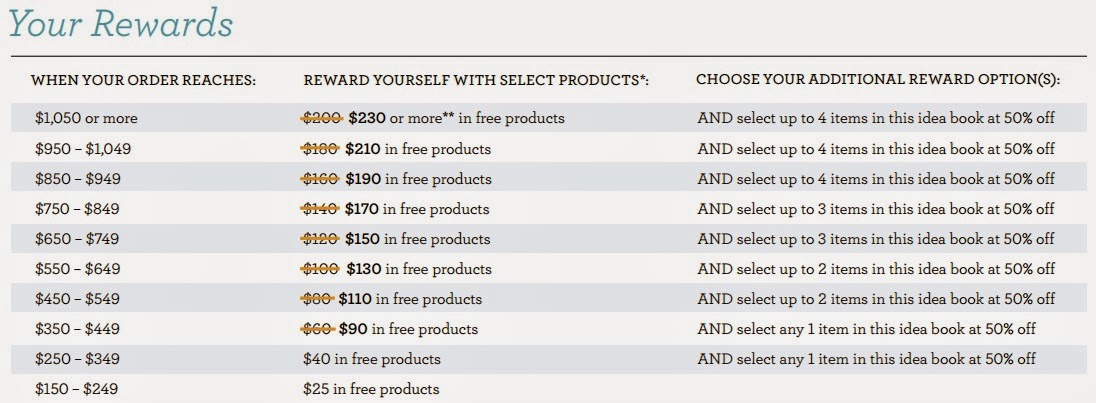Click the 'Reward yourself with select products' header
Viewport: 1096px width, 403px height.
[x=477, y=80]
